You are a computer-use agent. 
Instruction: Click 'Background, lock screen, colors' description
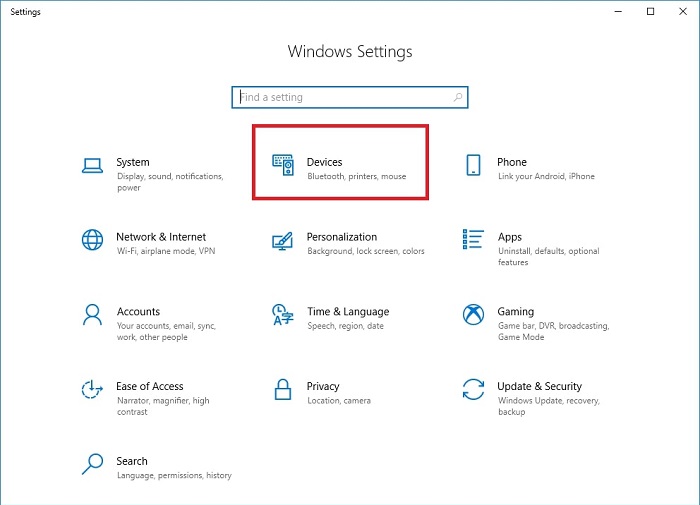coord(366,251)
